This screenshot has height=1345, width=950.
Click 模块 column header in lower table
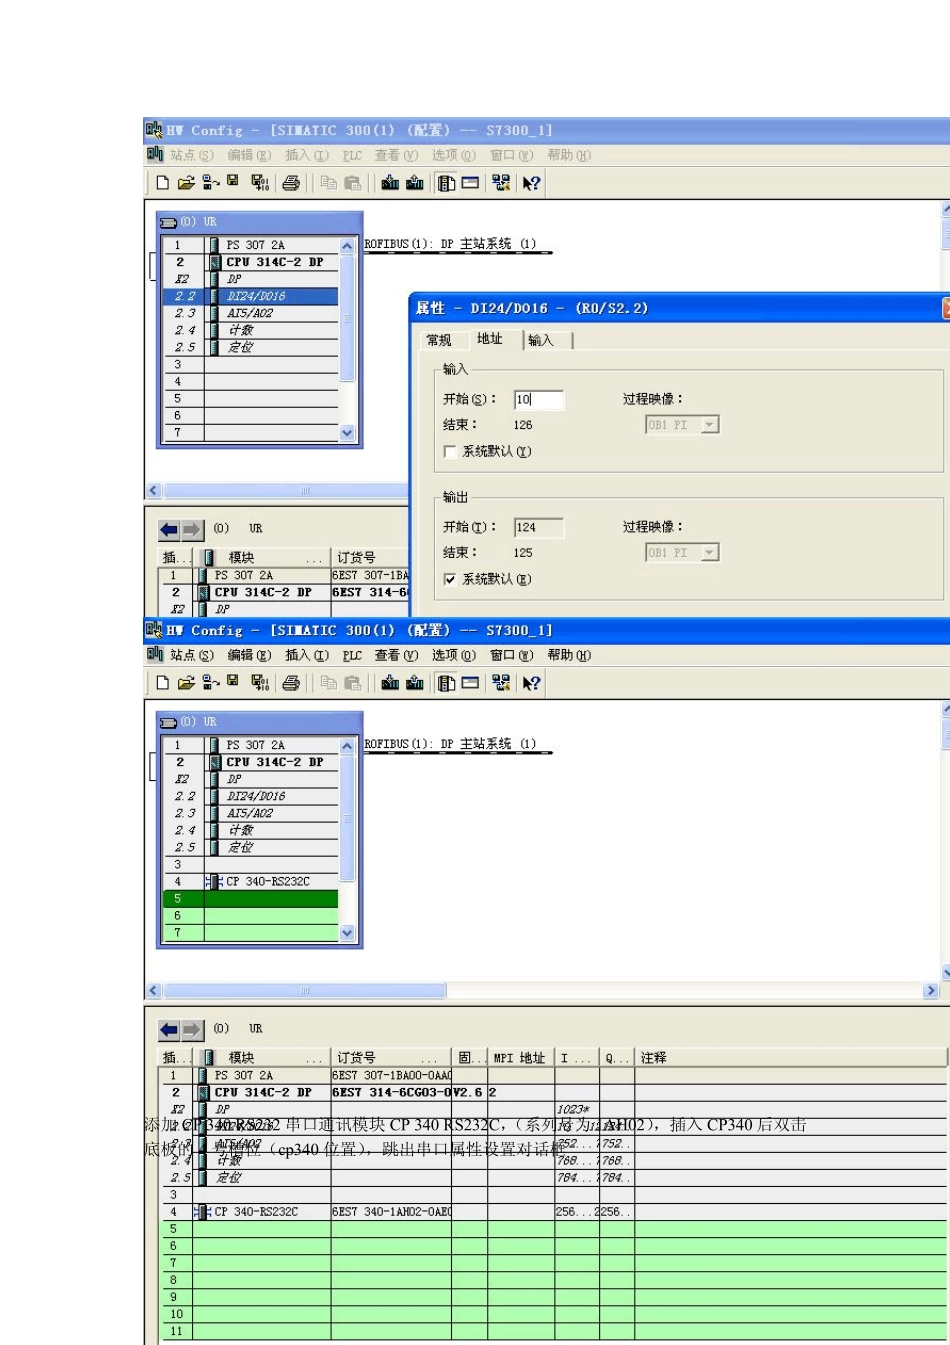click(262, 1058)
